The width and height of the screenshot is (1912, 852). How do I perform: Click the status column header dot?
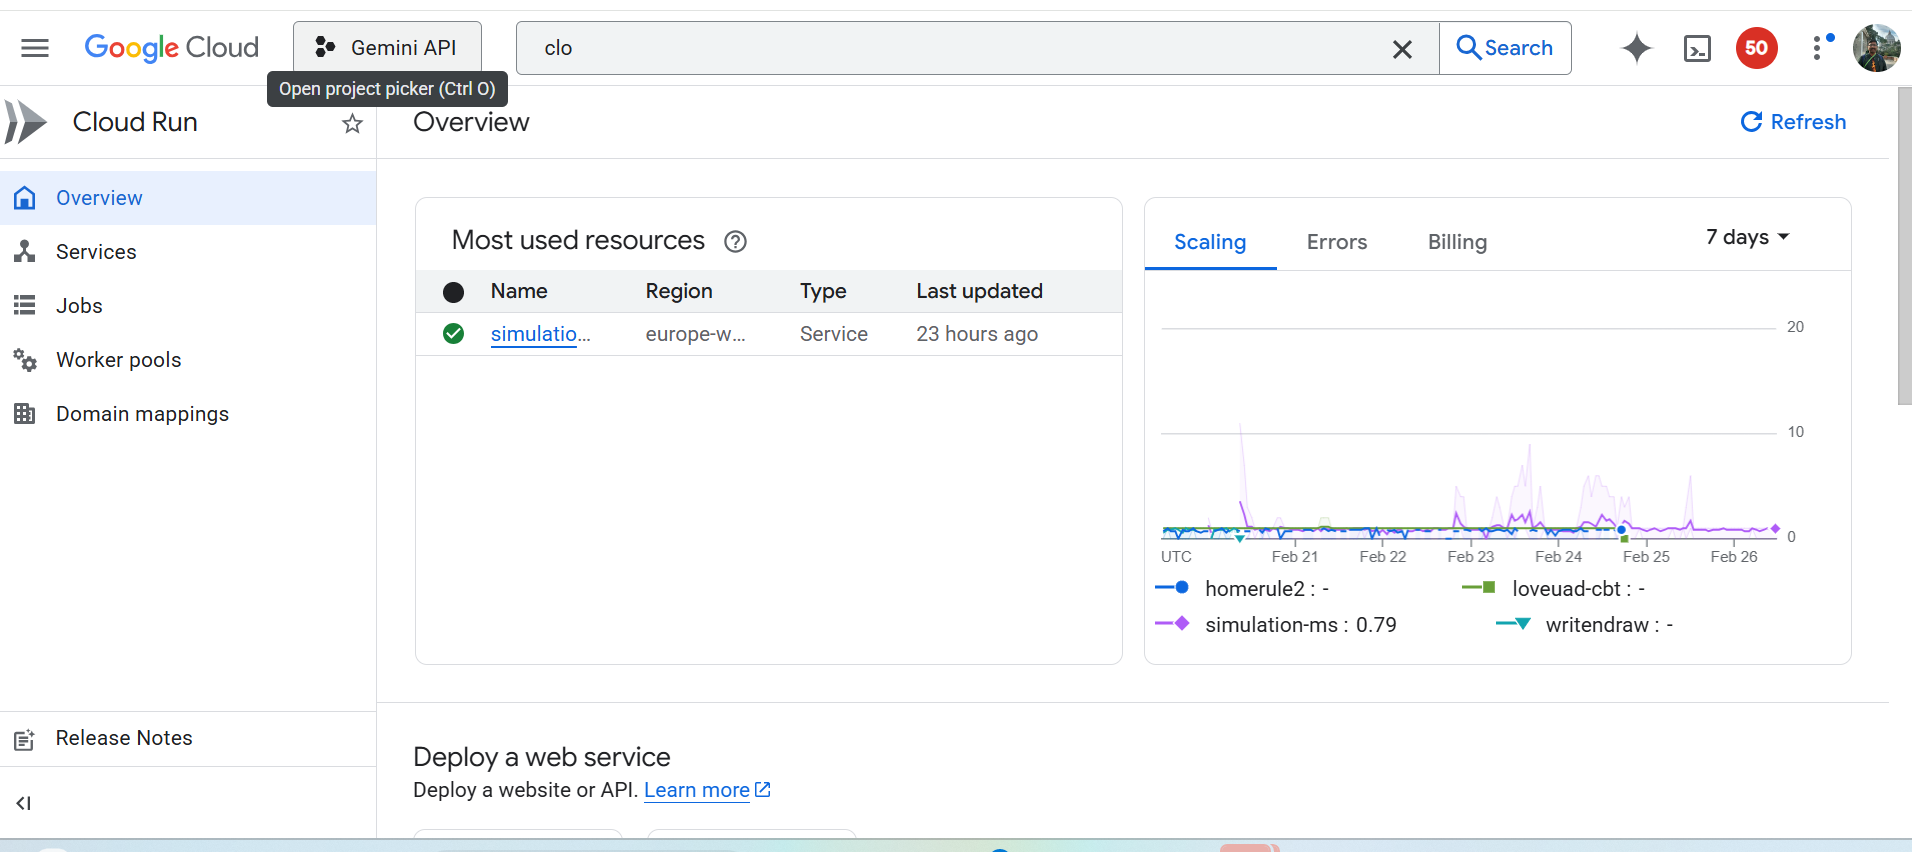coord(453,292)
